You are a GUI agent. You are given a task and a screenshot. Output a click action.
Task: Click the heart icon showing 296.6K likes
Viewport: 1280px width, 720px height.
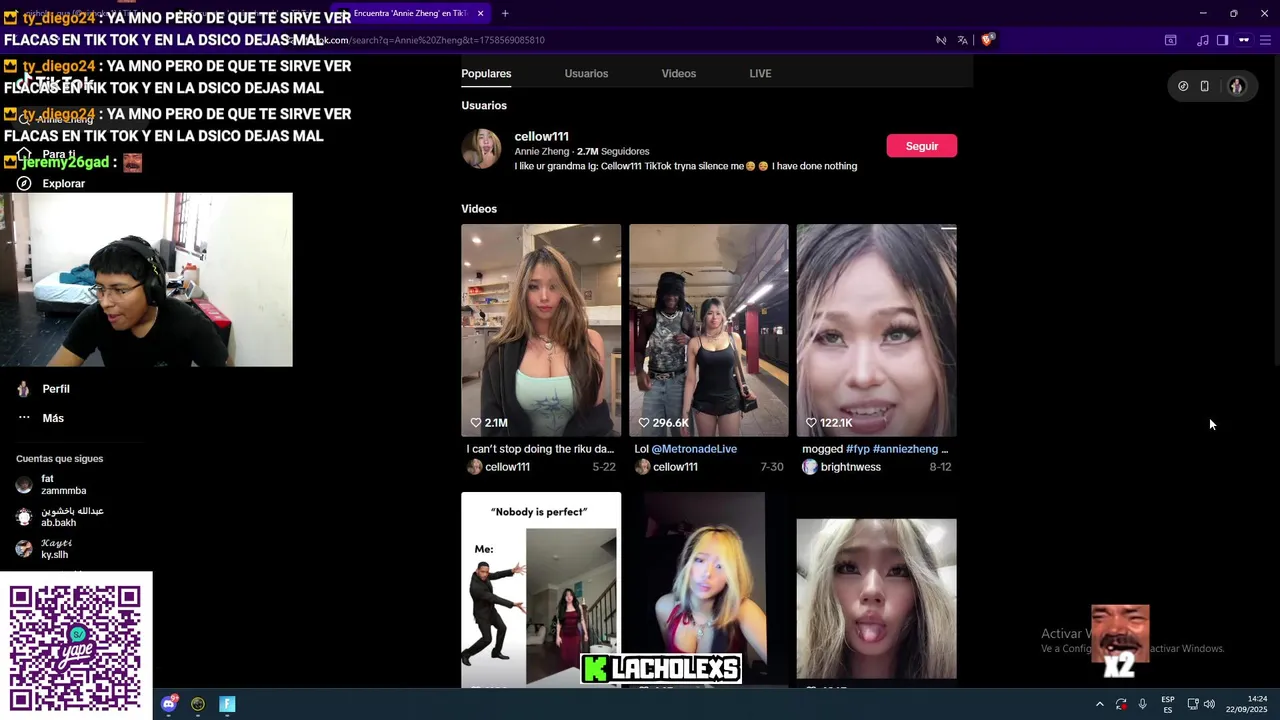coord(644,423)
